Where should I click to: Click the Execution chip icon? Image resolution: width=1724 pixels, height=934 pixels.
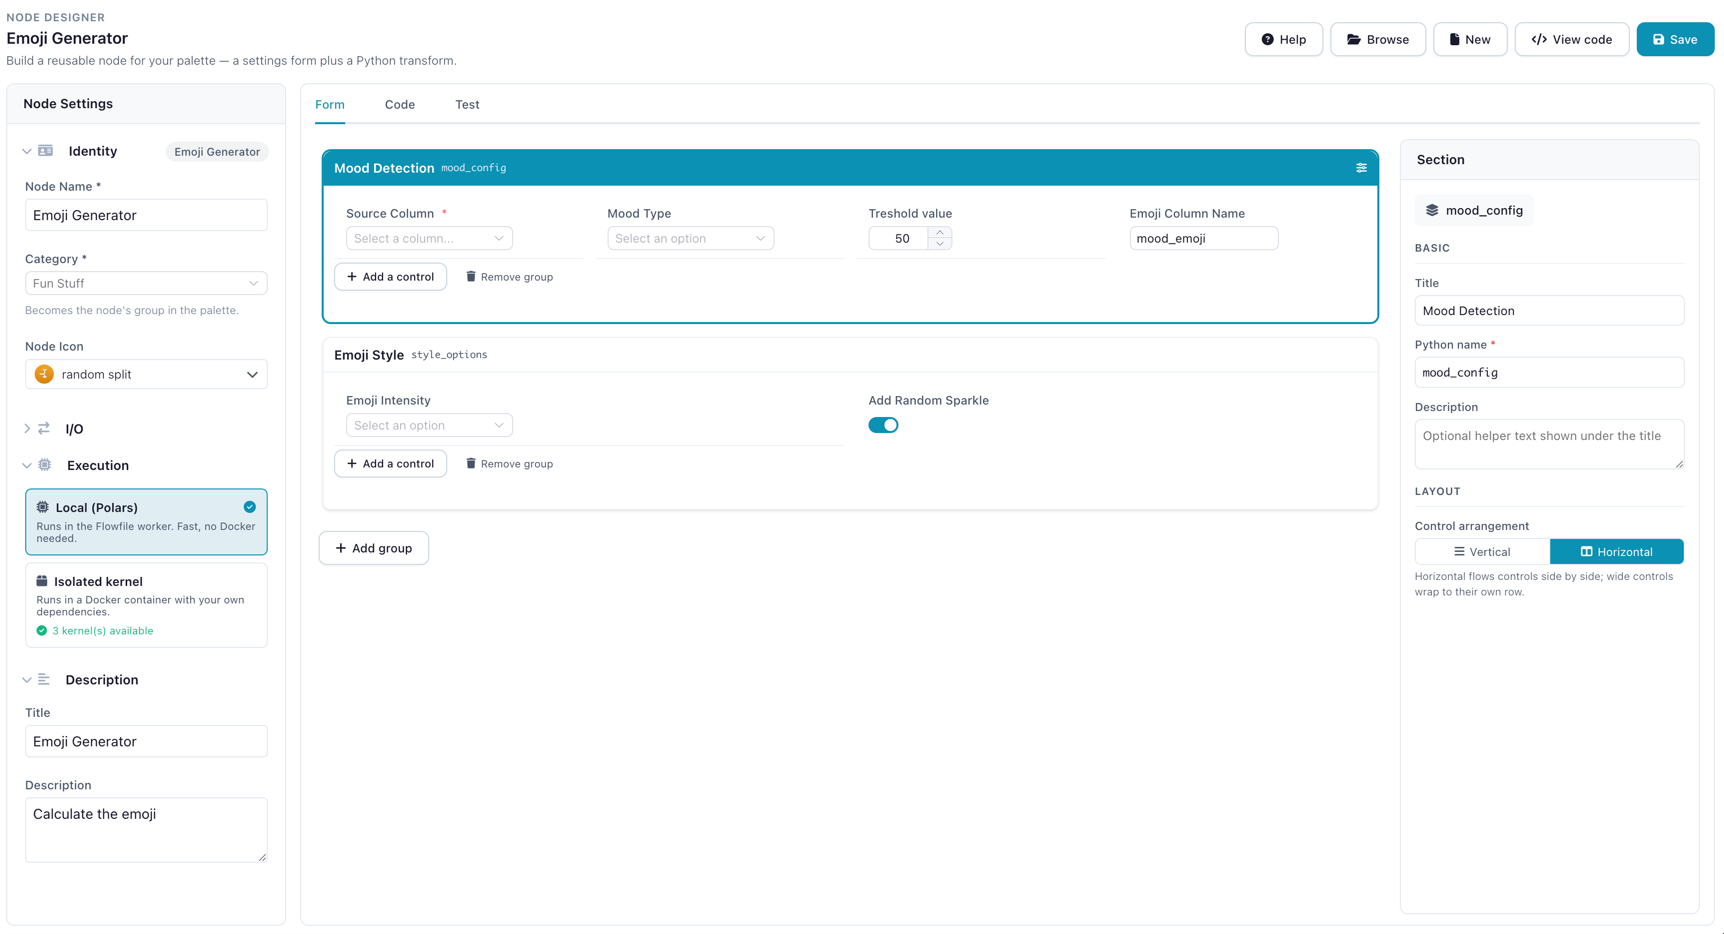point(45,465)
